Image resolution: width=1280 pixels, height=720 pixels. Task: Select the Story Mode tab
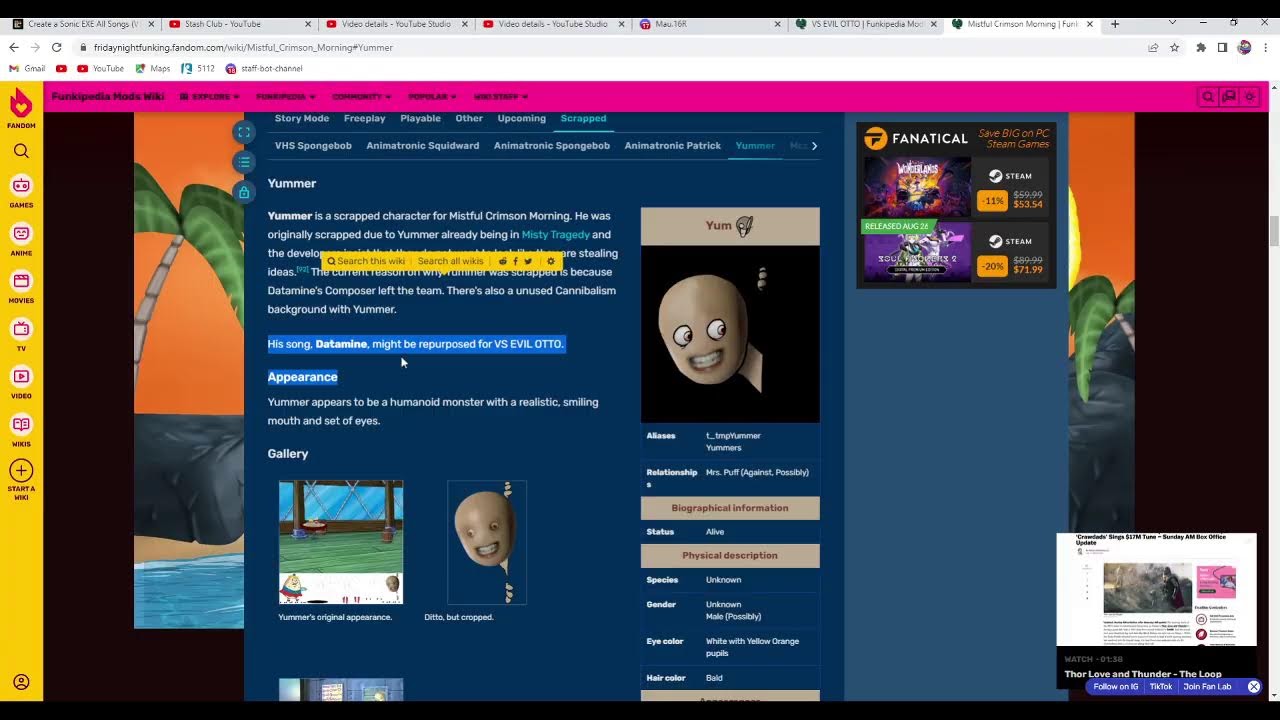pos(302,118)
